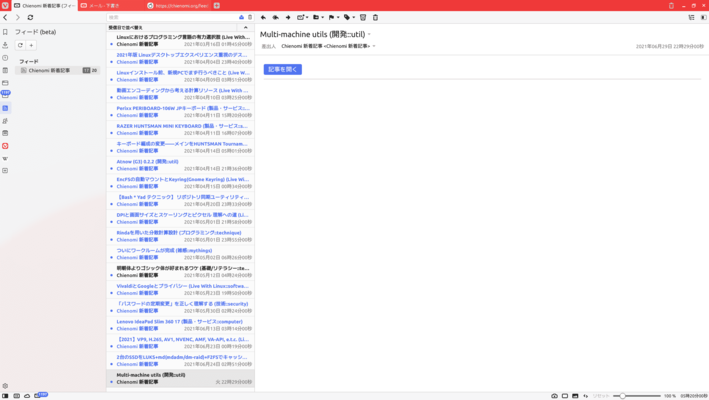Screen dimensions: 709x400
Task: Open the Wikipedia web panel
Action: tap(5, 159)
